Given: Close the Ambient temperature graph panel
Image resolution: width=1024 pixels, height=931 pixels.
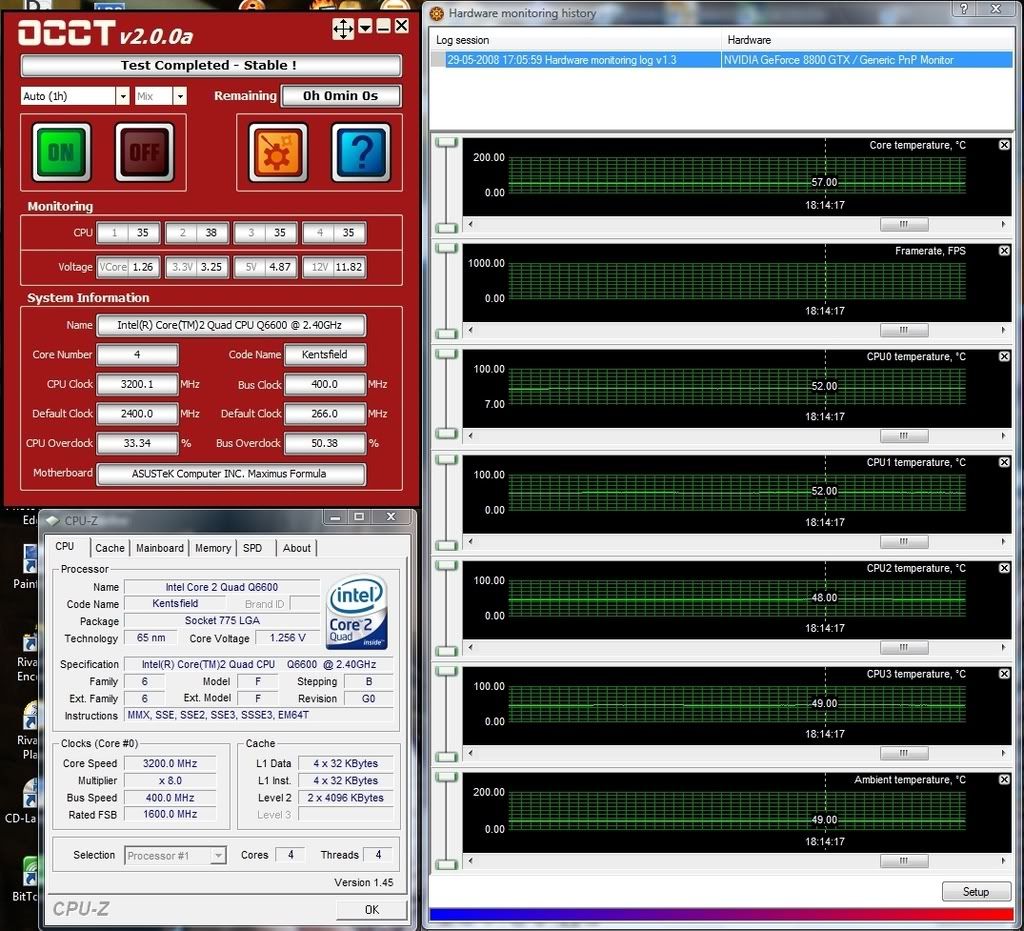Looking at the screenshot, I should 1004,780.
